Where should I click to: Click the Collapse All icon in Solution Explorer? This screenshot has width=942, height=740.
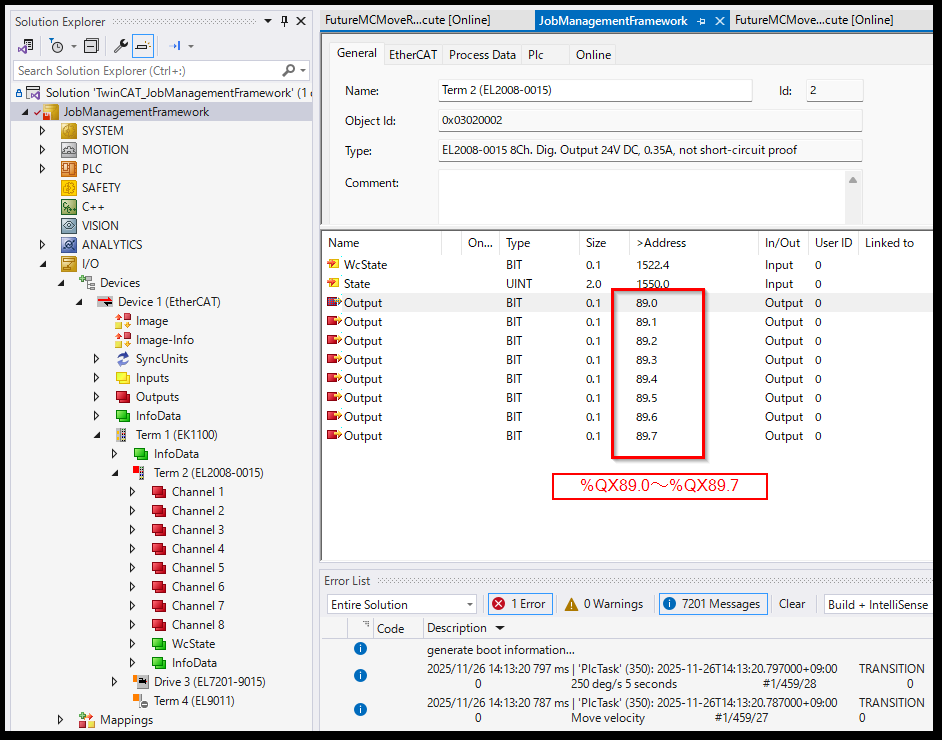(x=91, y=46)
